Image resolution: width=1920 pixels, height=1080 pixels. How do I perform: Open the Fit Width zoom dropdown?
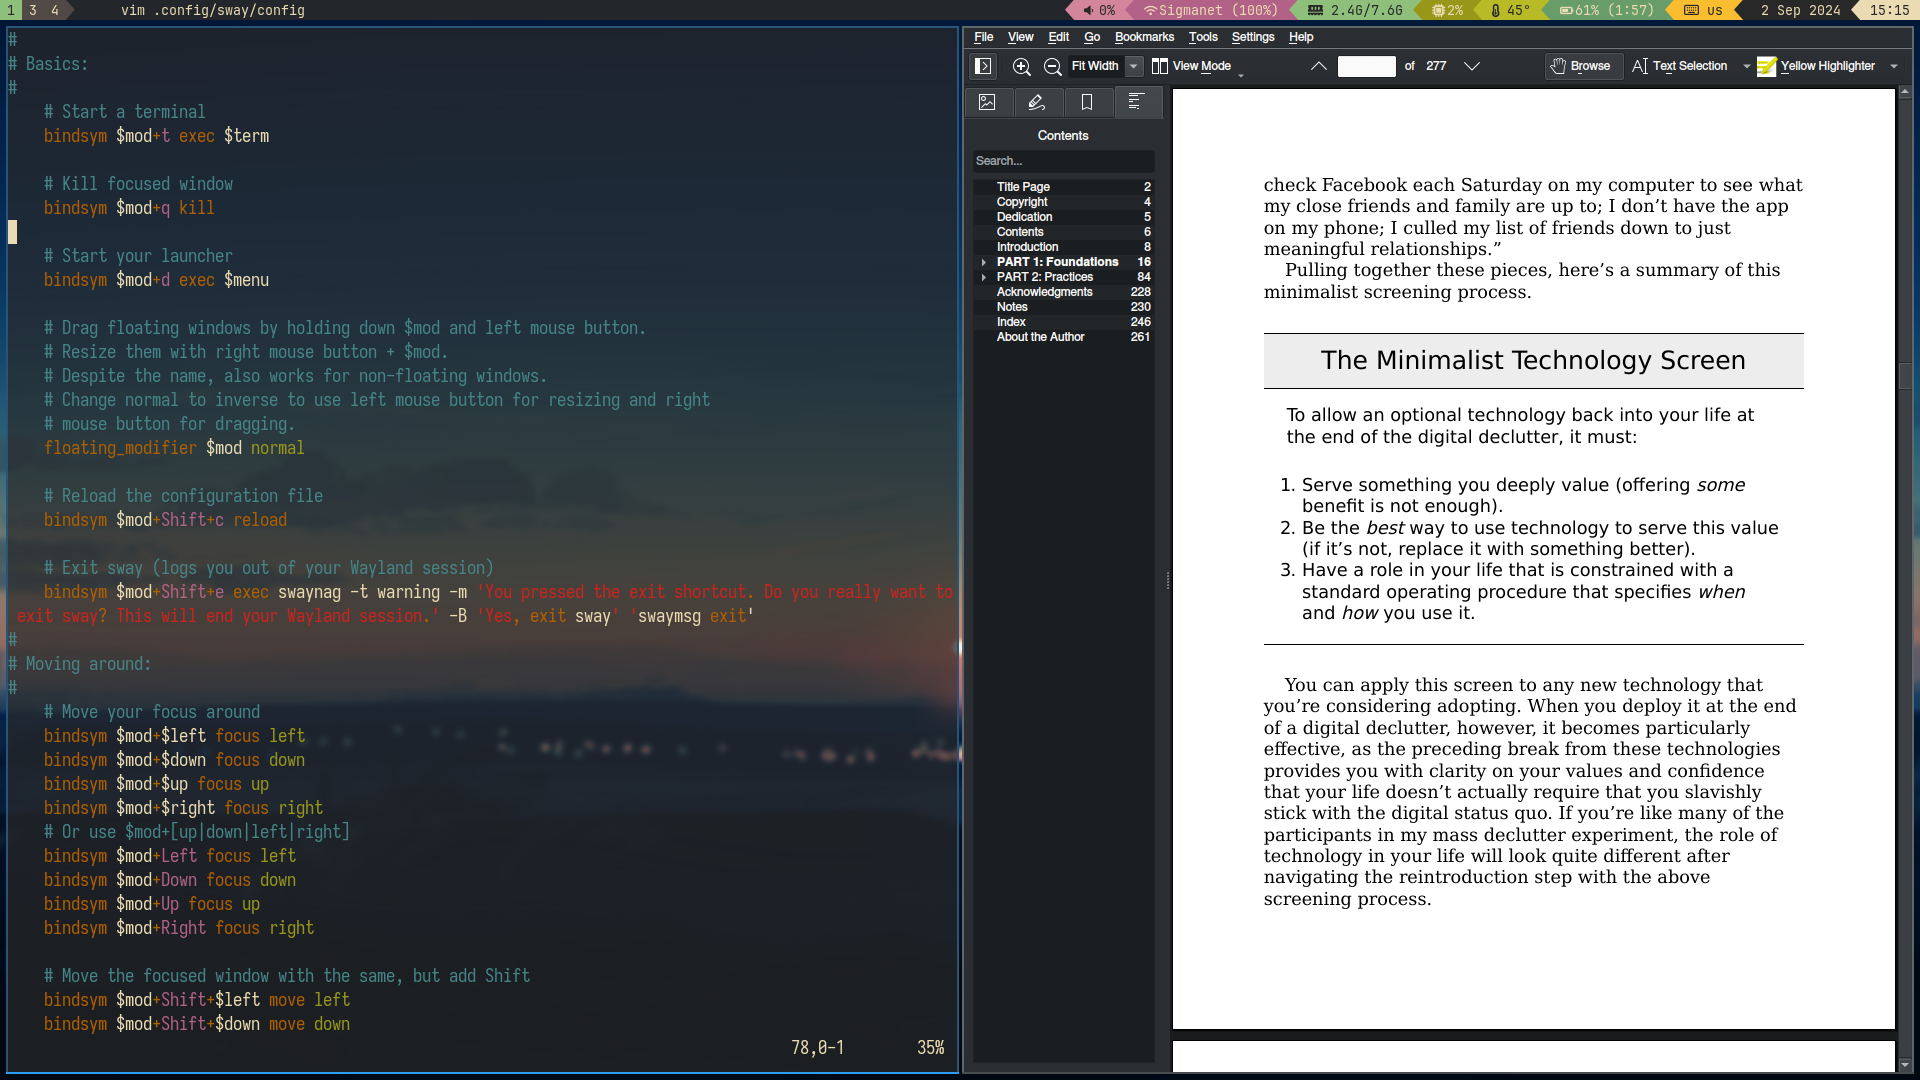pyautogui.click(x=1133, y=66)
